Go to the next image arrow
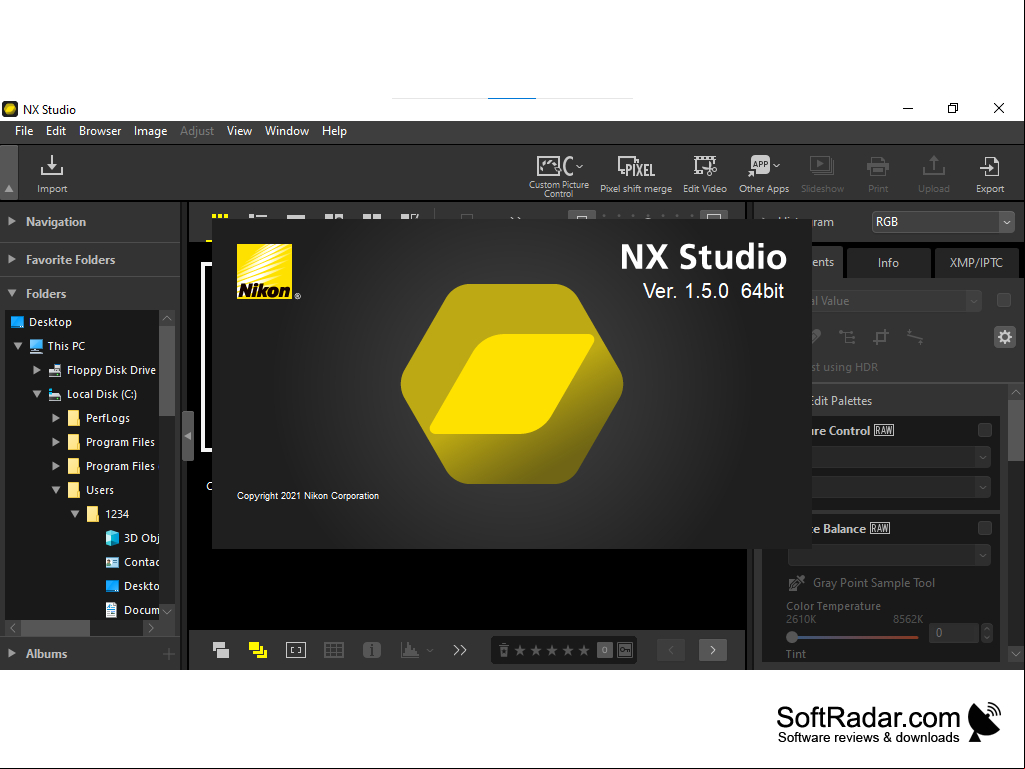Image resolution: width=1025 pixels, height=769 pixels. coord(713,650)
